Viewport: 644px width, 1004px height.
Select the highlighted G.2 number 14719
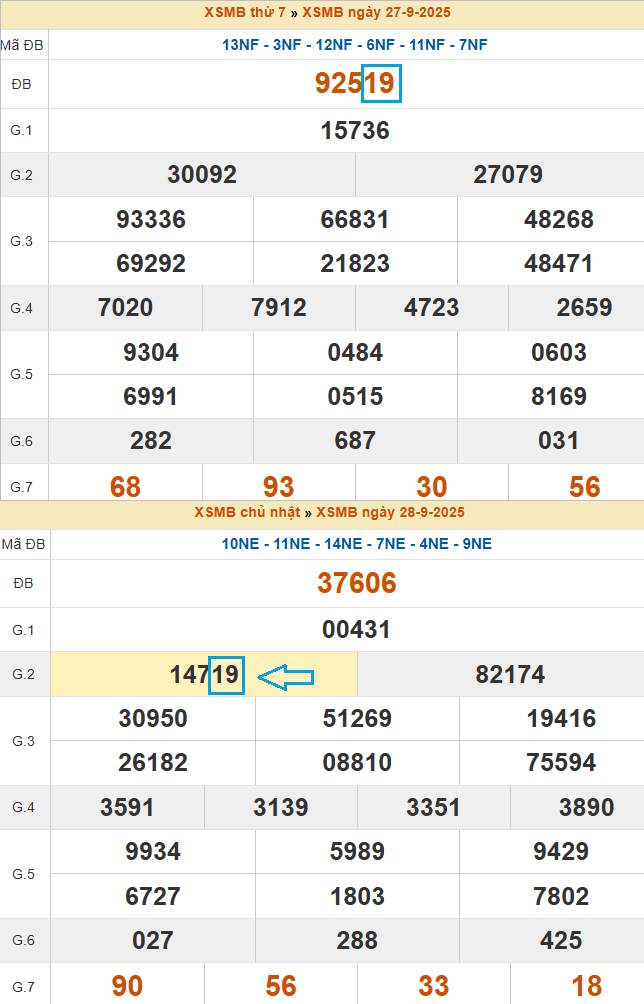coord(204,675)
